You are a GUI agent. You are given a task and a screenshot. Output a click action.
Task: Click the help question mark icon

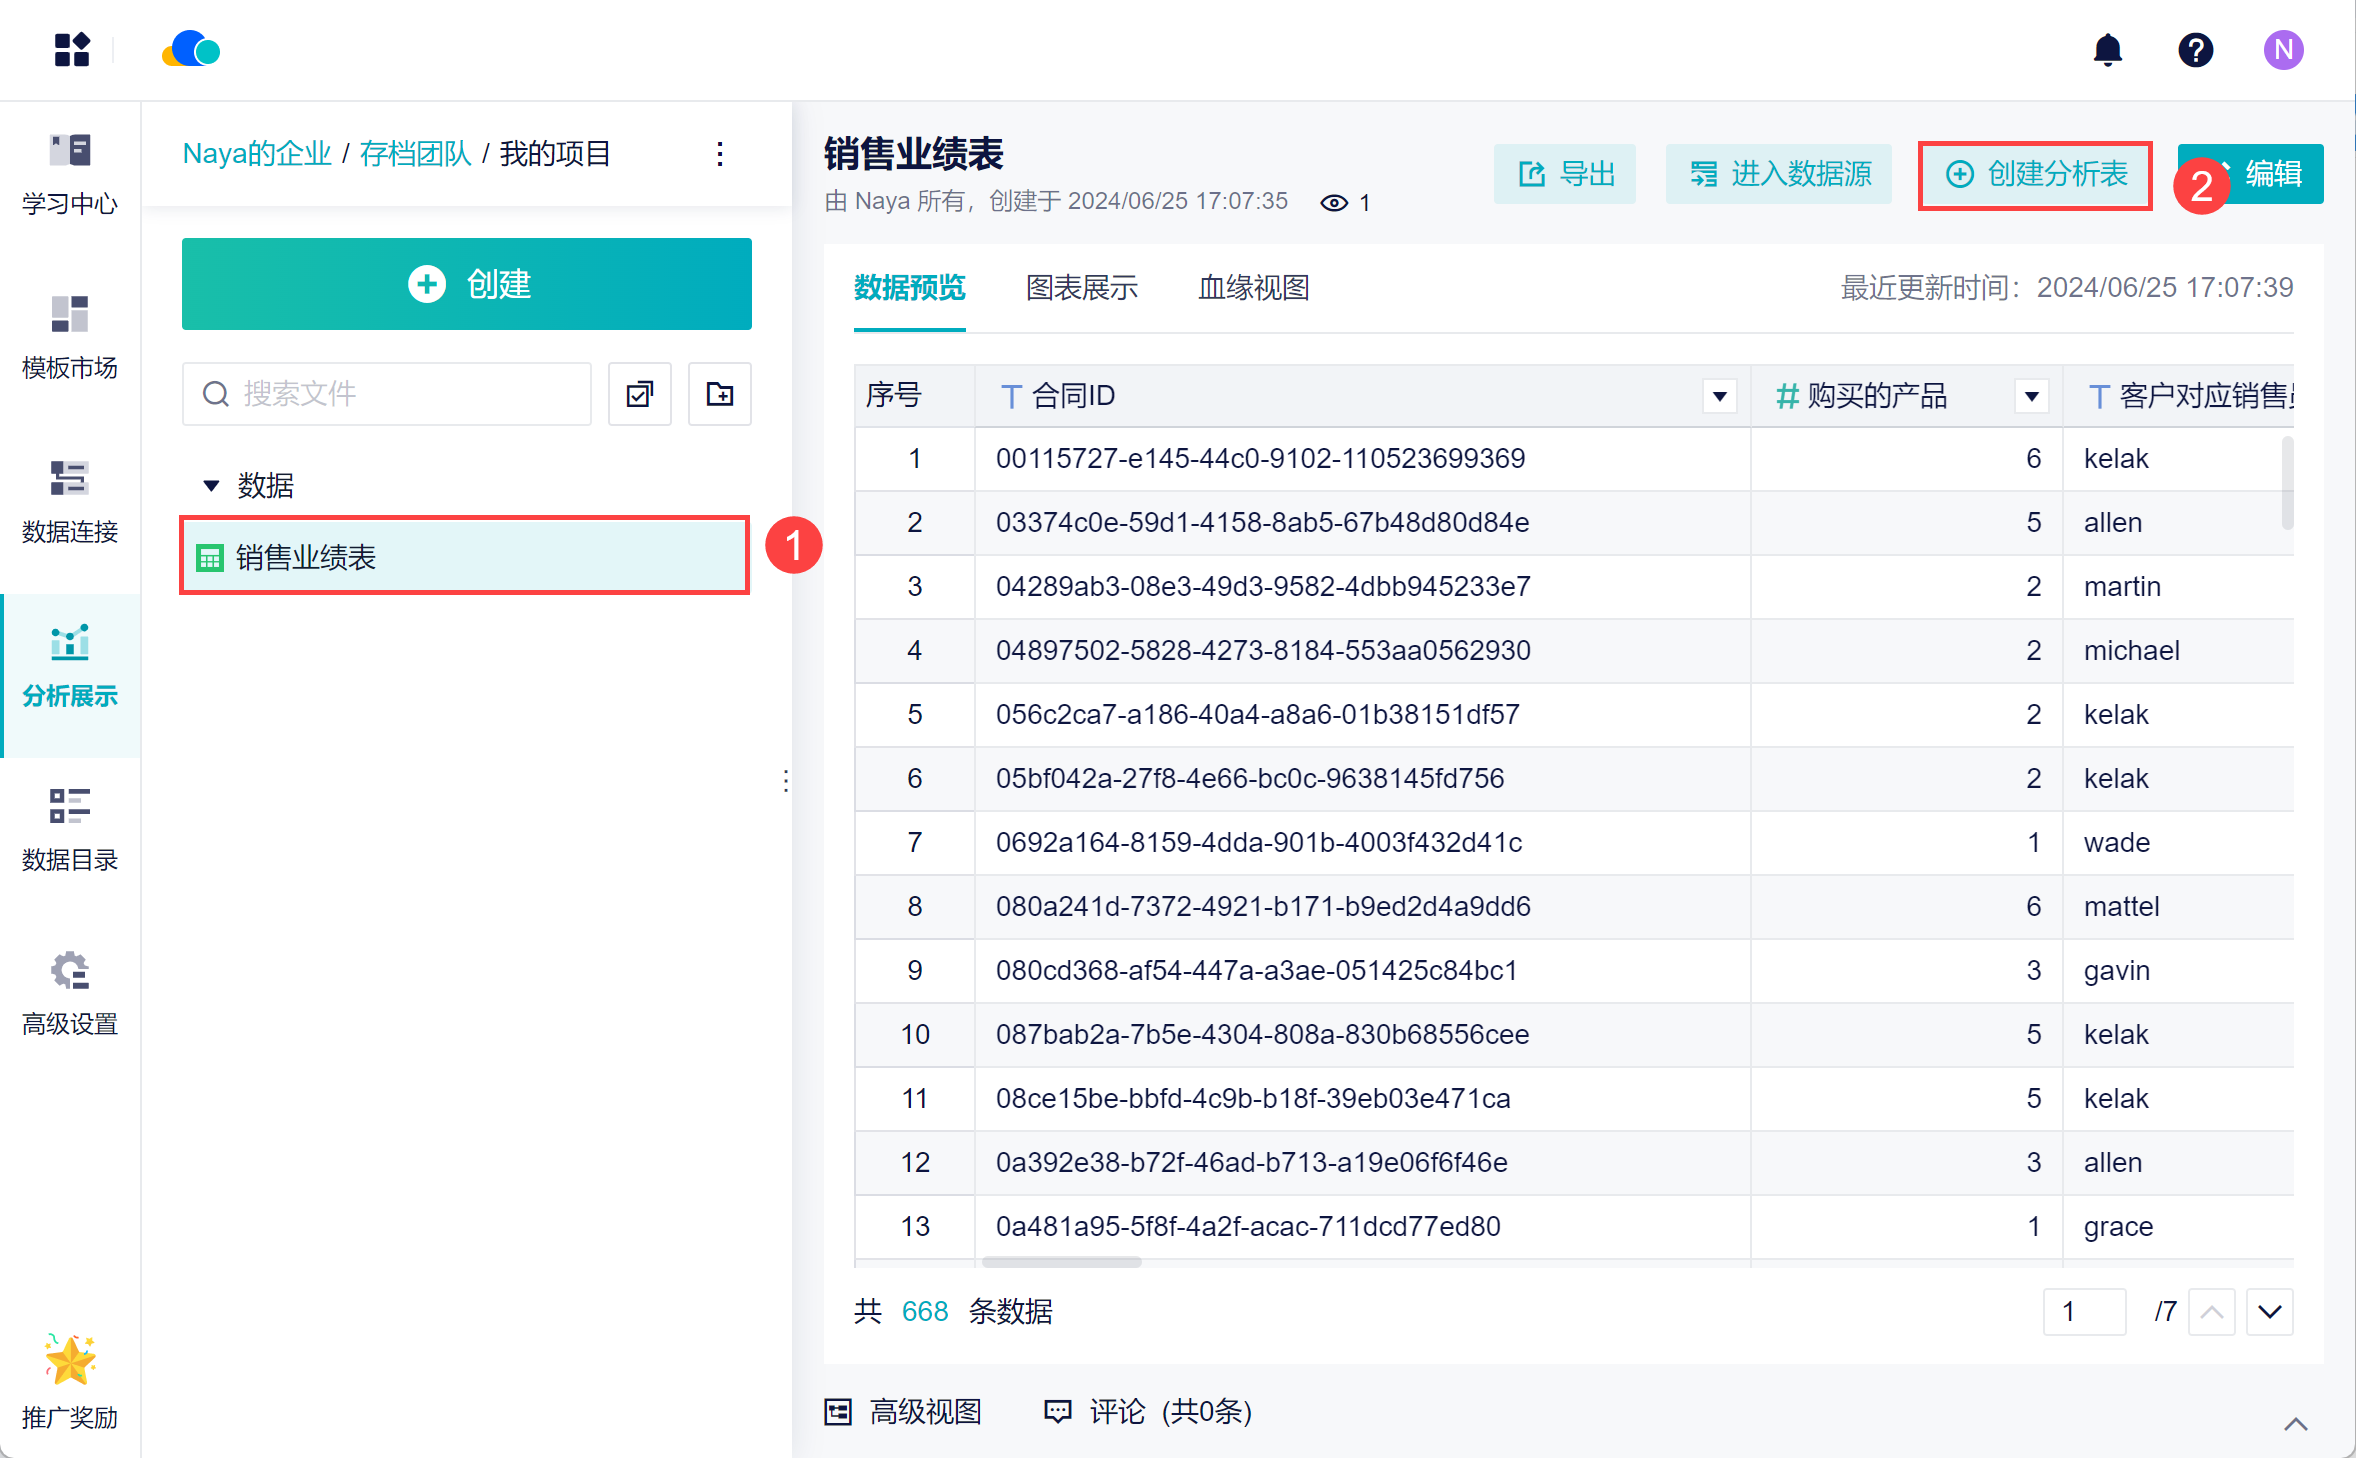(2195, 50)
